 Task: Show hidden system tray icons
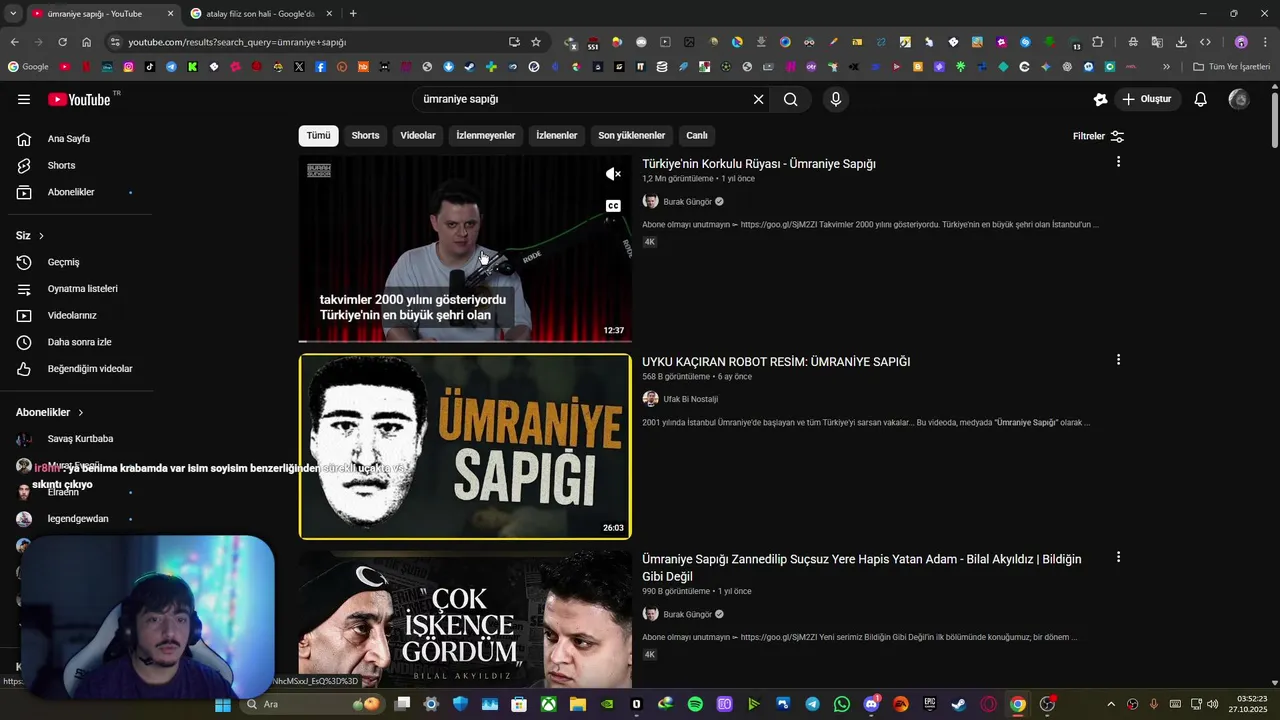pyautogui.click(x=1110, y=704)
